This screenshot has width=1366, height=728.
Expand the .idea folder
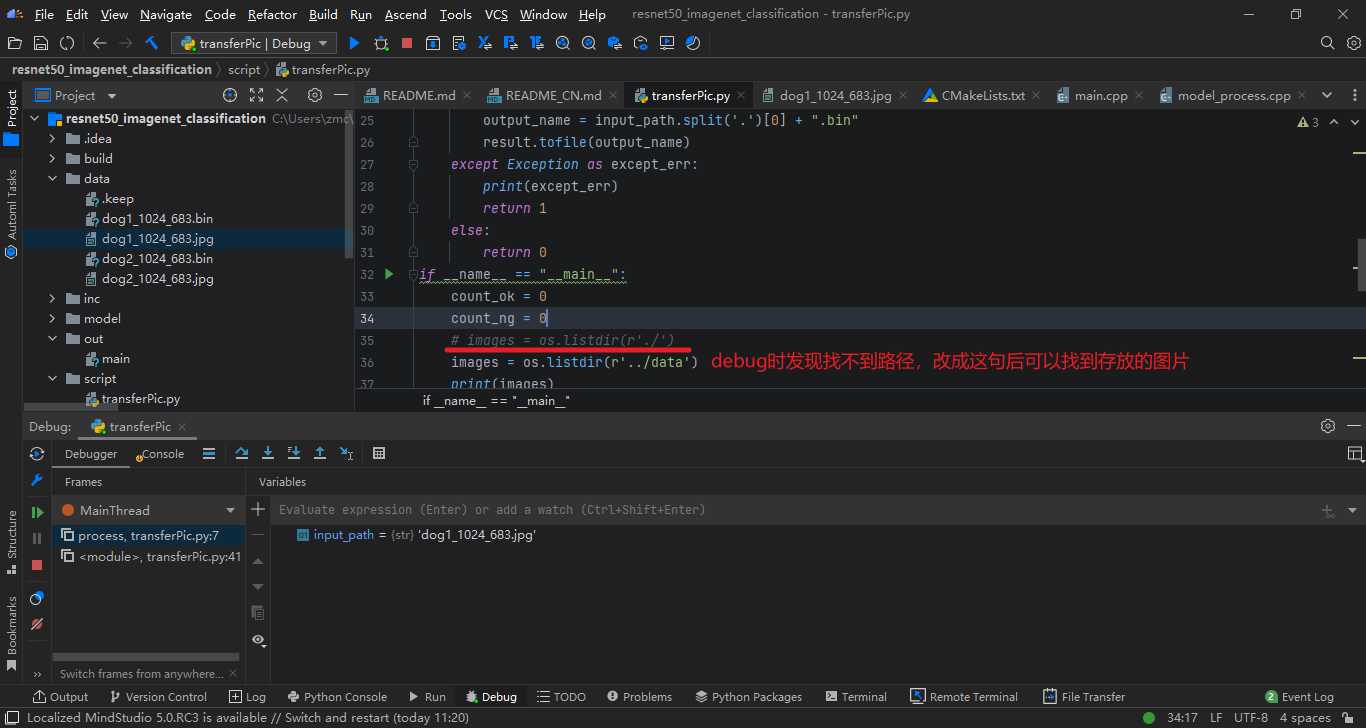52,139
